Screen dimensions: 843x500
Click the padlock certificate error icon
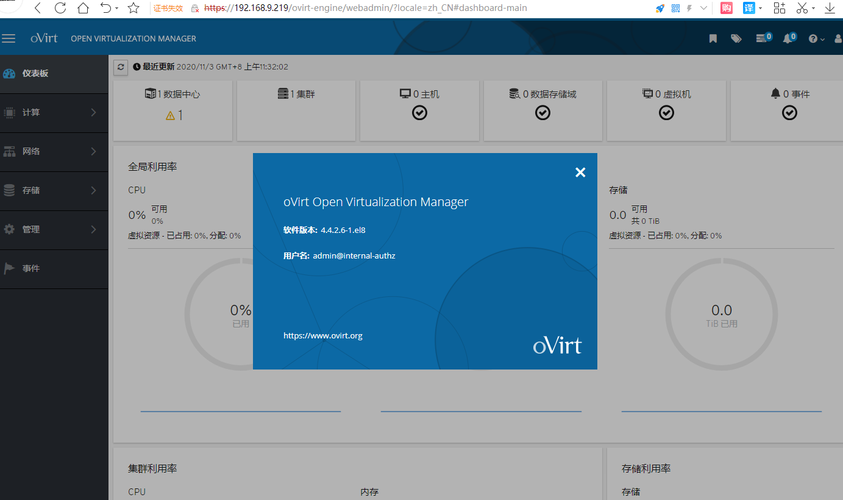pos(195,8)
